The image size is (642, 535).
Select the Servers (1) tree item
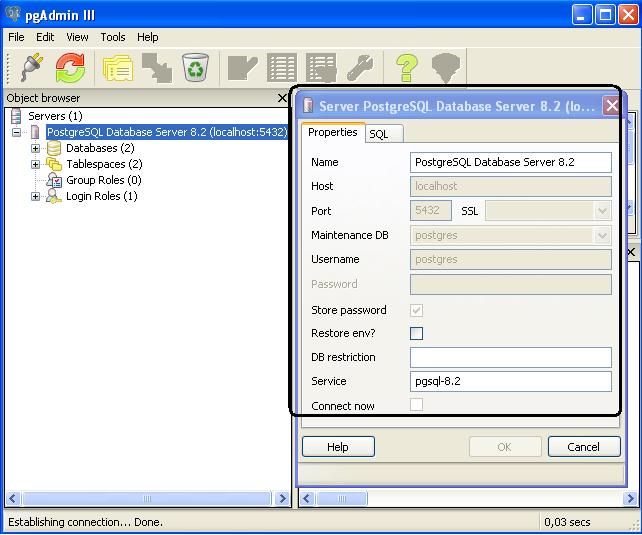coord(55,116)
